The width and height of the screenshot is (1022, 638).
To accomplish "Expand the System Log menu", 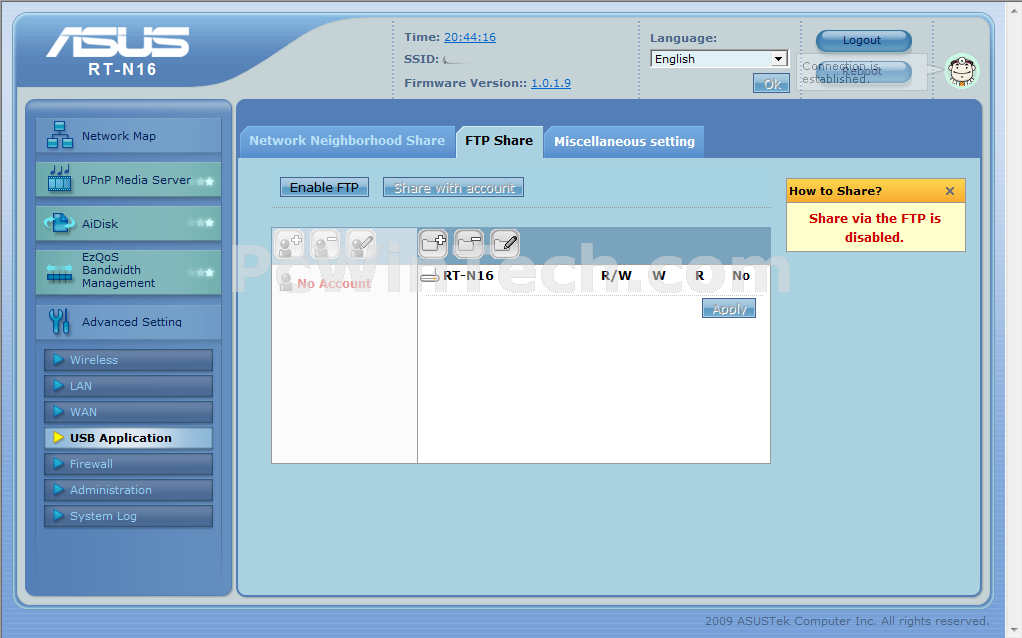I will [128, 516].
